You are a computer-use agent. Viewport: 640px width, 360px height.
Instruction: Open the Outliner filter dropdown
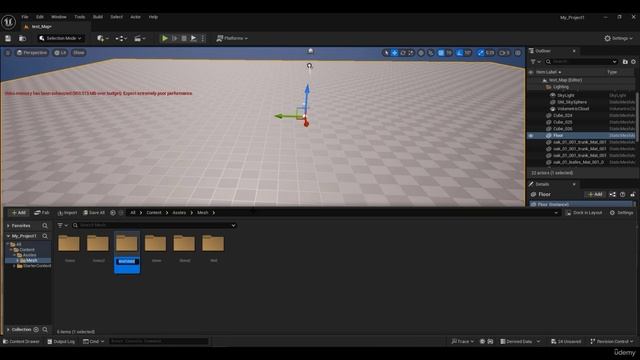click(536, 62)
